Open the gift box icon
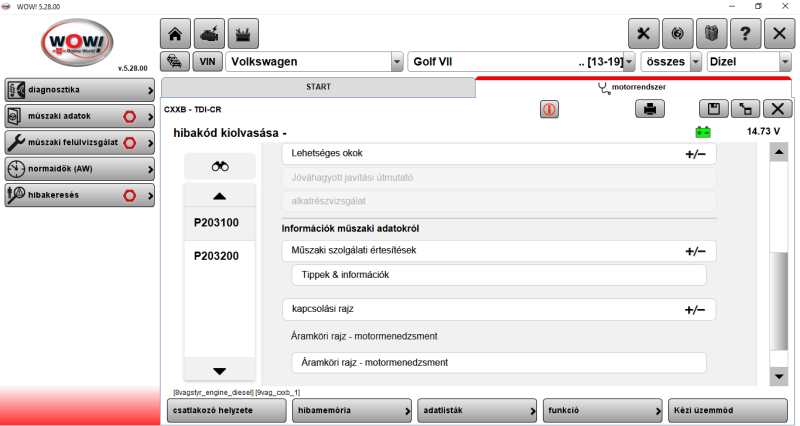Viewport: 800px width, 426px height. coord(712,34)
